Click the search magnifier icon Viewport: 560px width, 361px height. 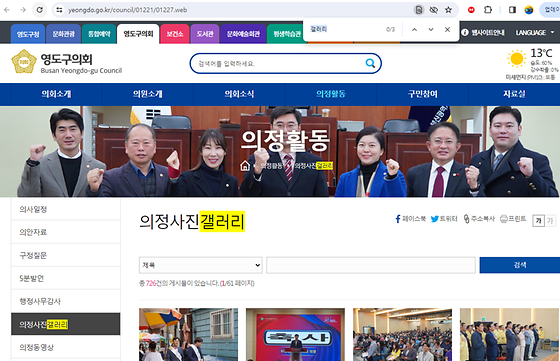click(x=370, y=64)
